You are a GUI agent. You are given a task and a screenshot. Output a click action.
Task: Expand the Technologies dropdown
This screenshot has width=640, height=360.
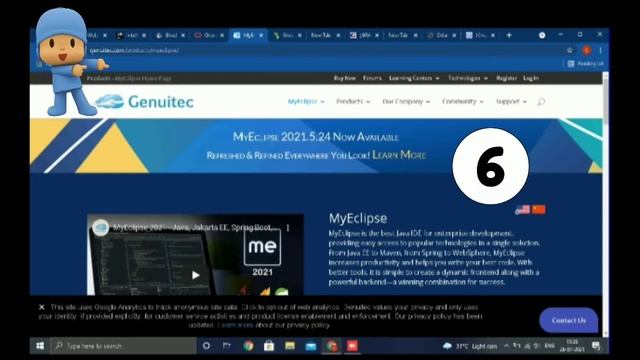(468, 78)
